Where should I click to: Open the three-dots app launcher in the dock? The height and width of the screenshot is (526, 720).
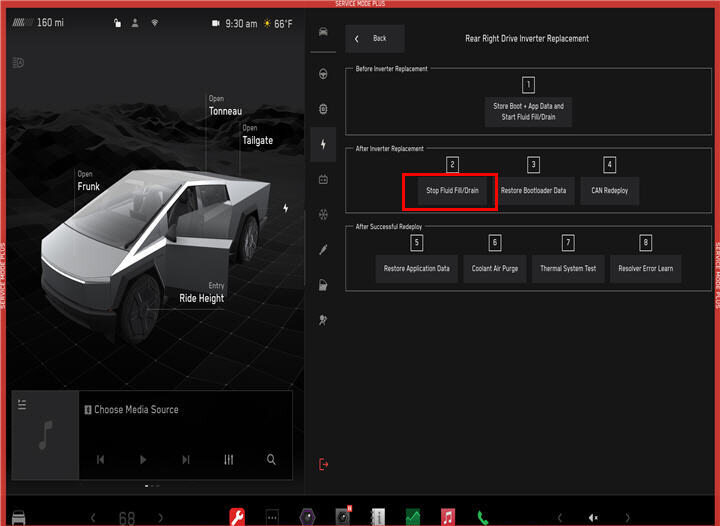(x=272, y=517)
